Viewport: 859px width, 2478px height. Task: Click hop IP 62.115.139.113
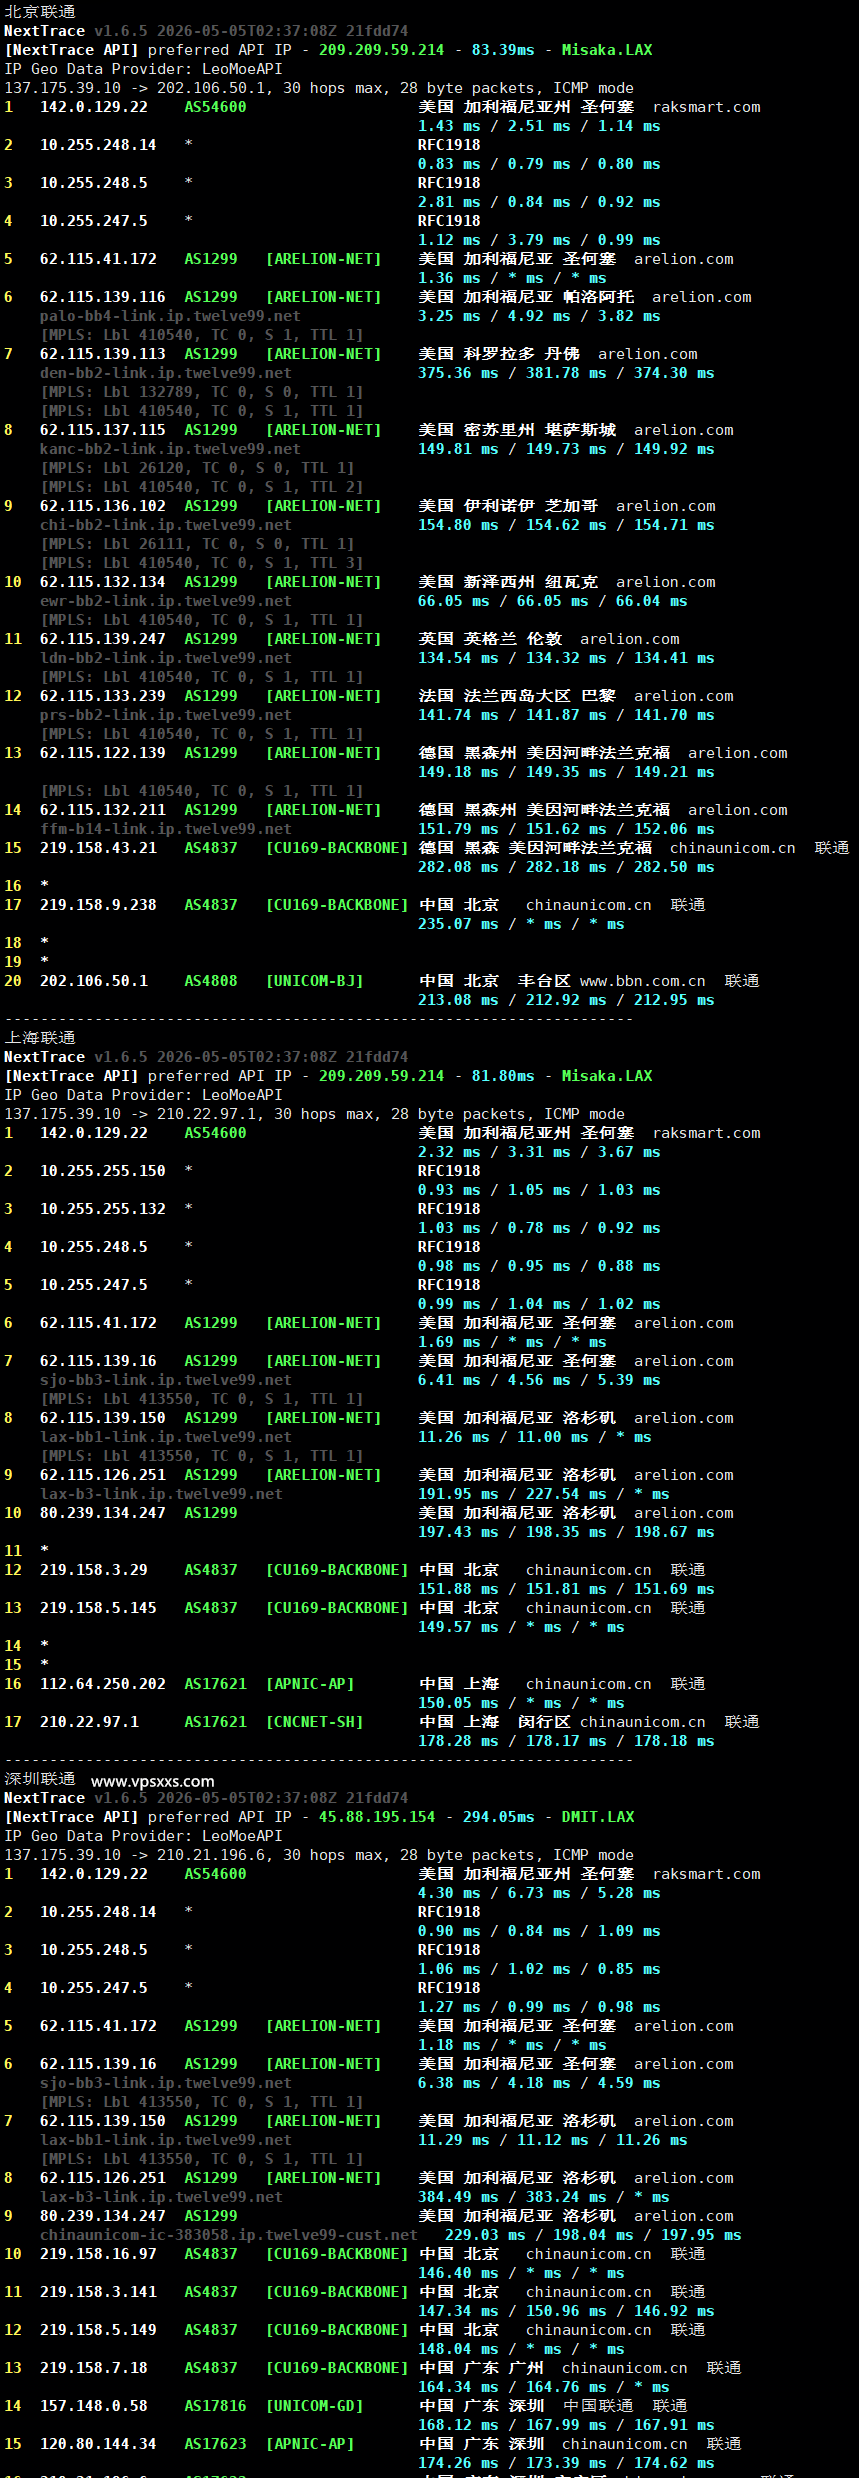point(103,354)
